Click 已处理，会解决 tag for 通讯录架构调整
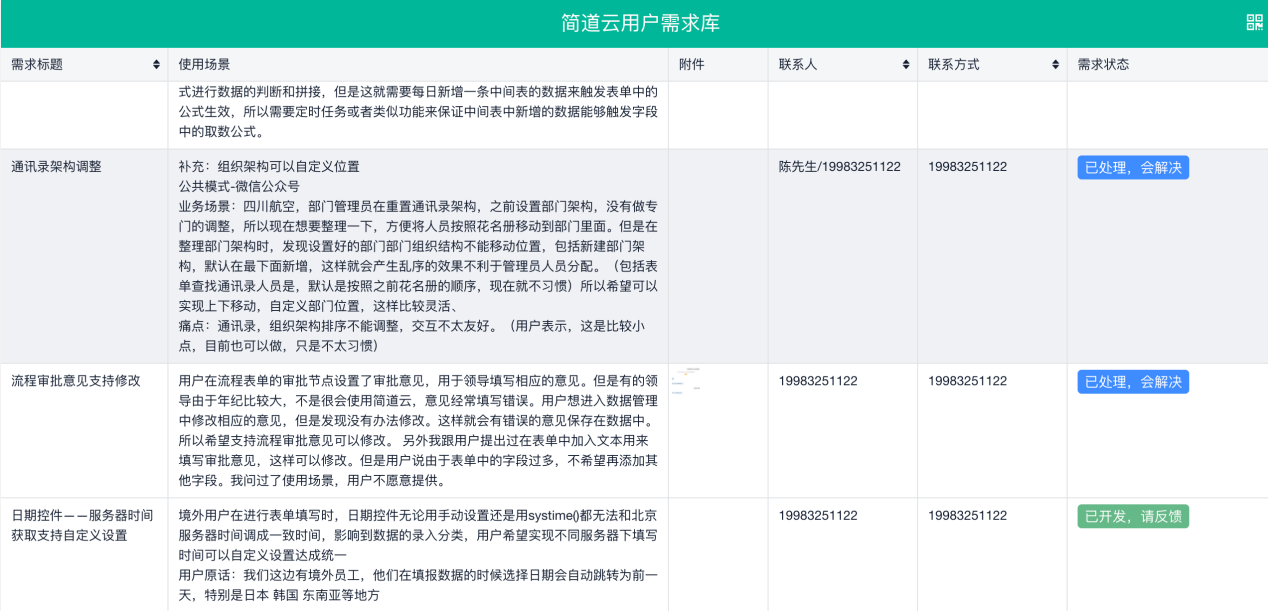Viewport: 1268px width, 611px height. click(x=1132, y=168)
